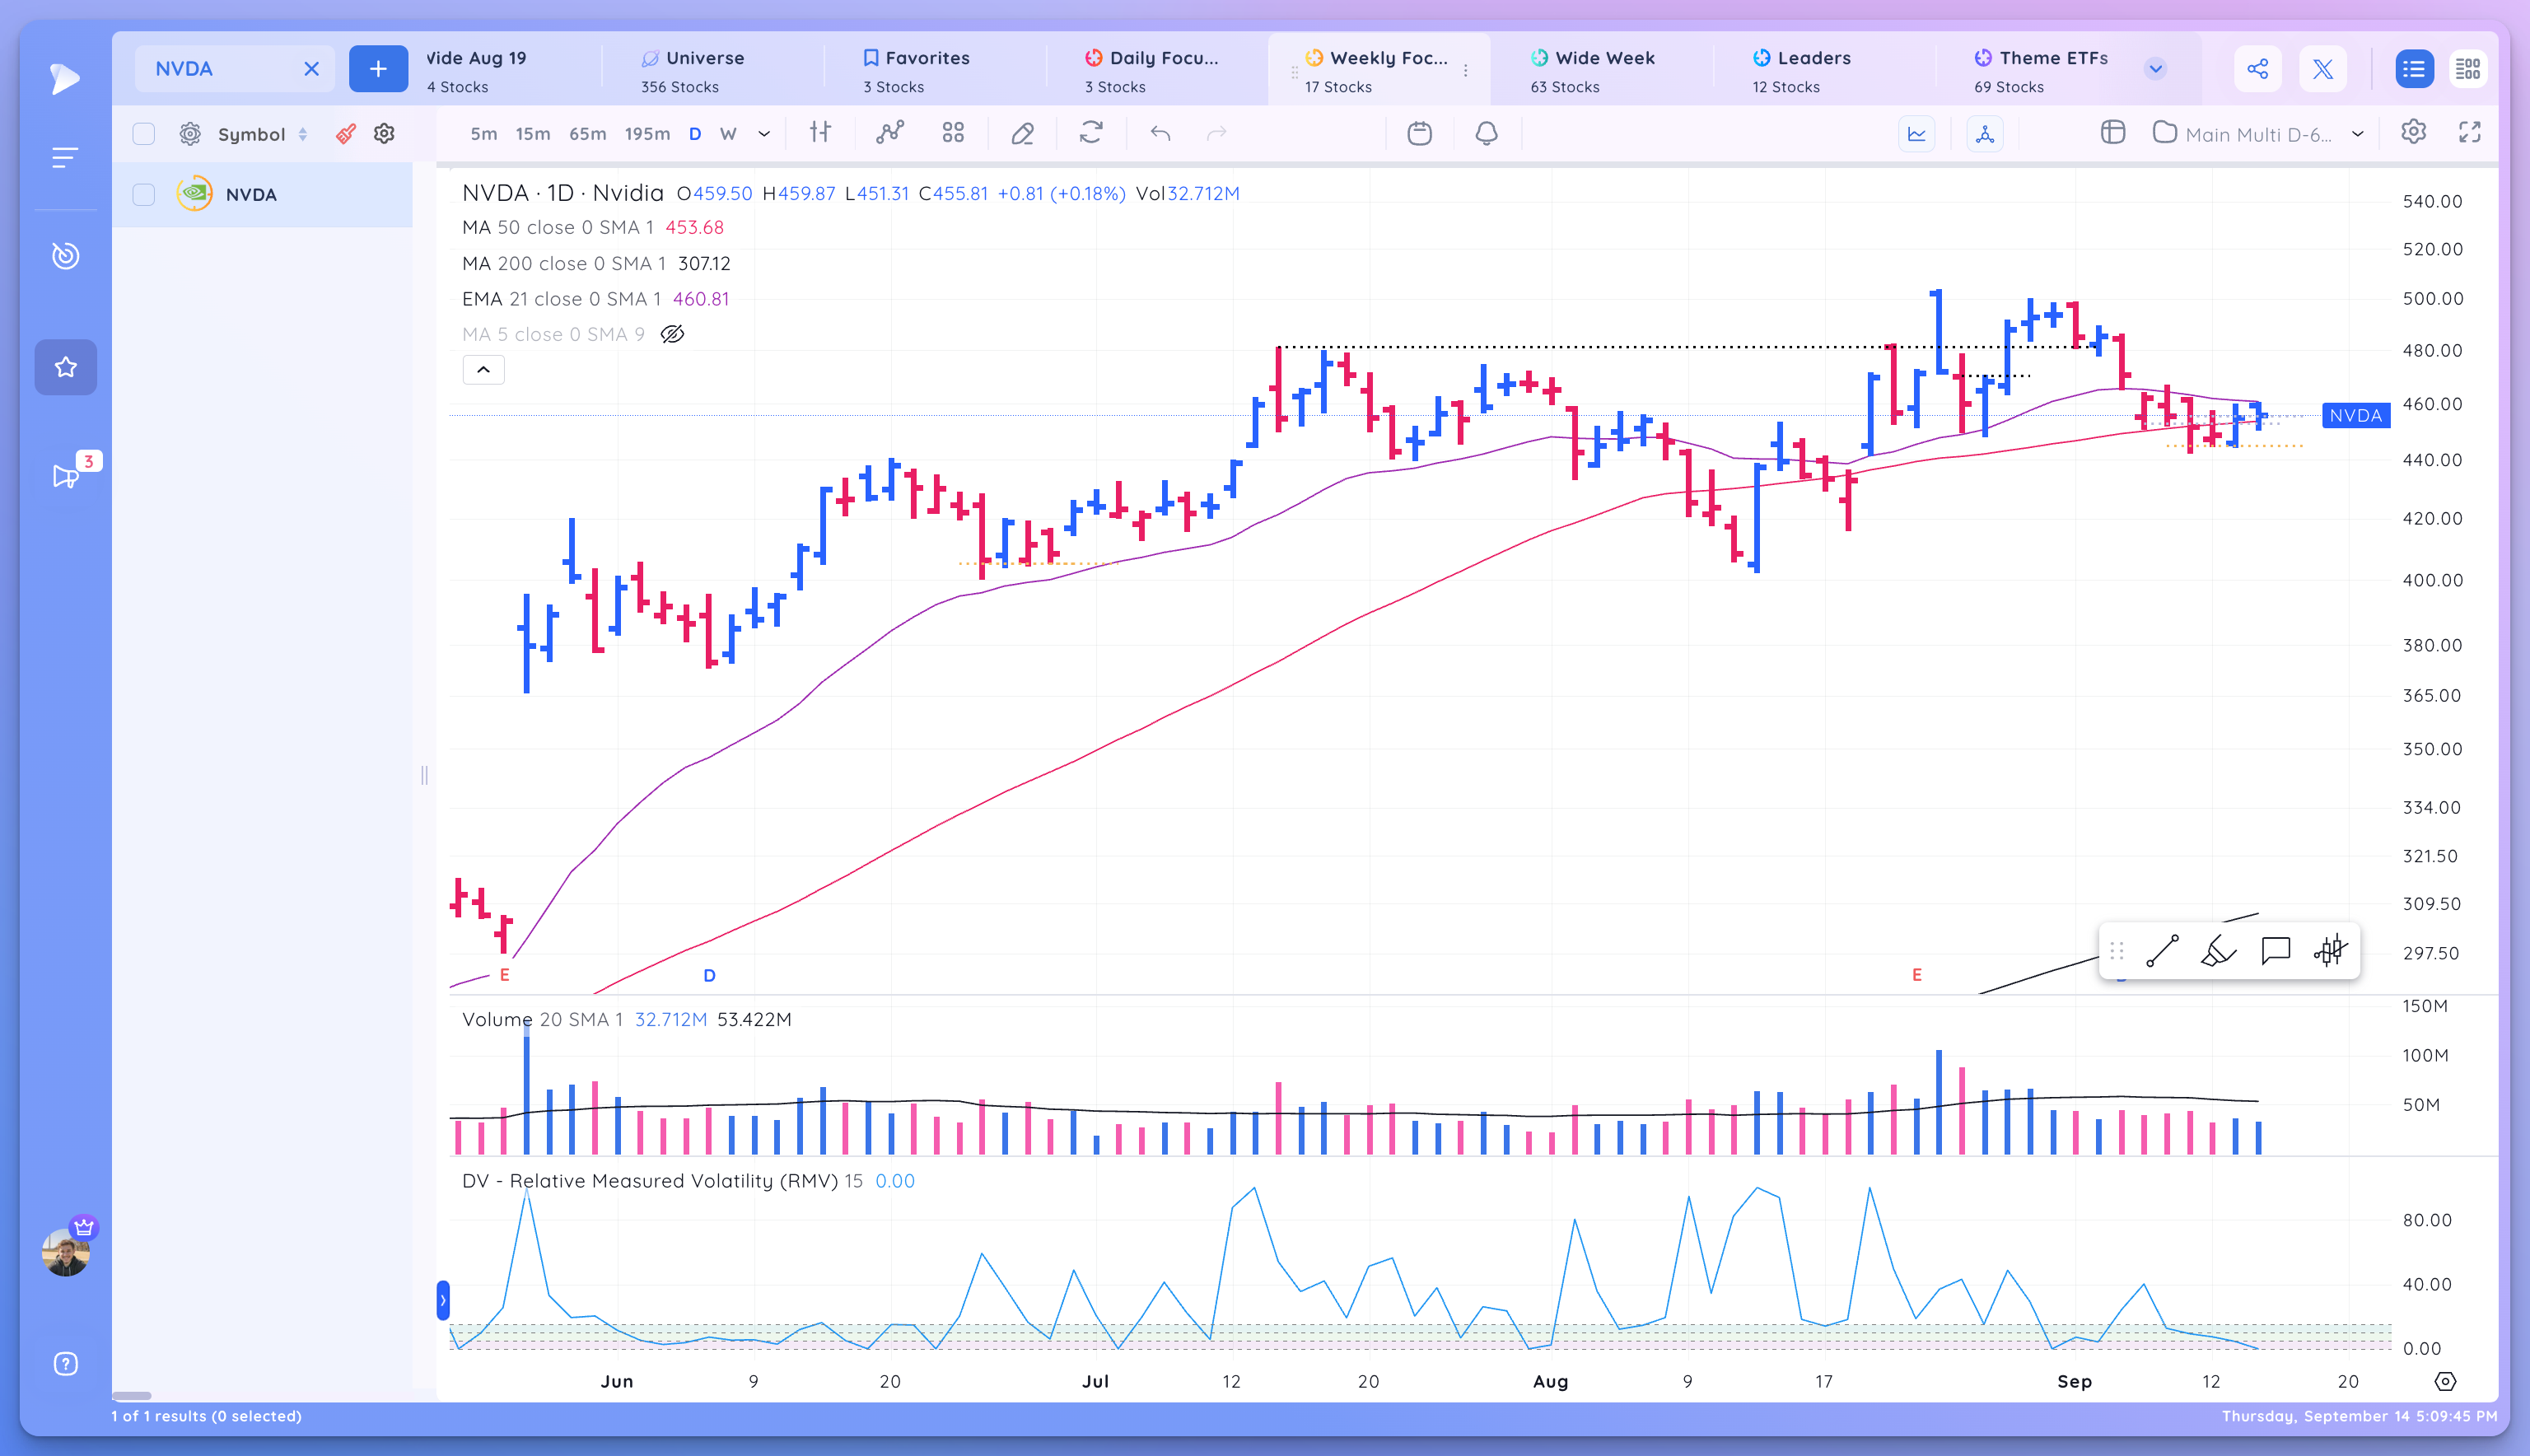Click the alert bell icon

(1487, 133)
